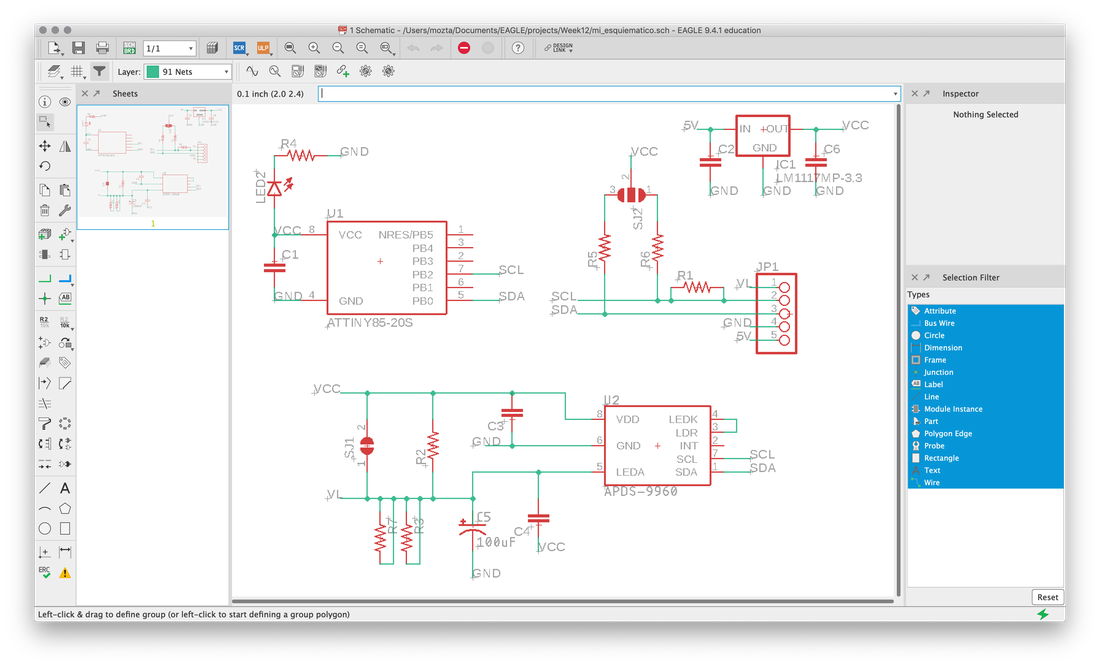Click the Save schematic icon
Screen dimensions: 1100x667
tap(79, 48)
